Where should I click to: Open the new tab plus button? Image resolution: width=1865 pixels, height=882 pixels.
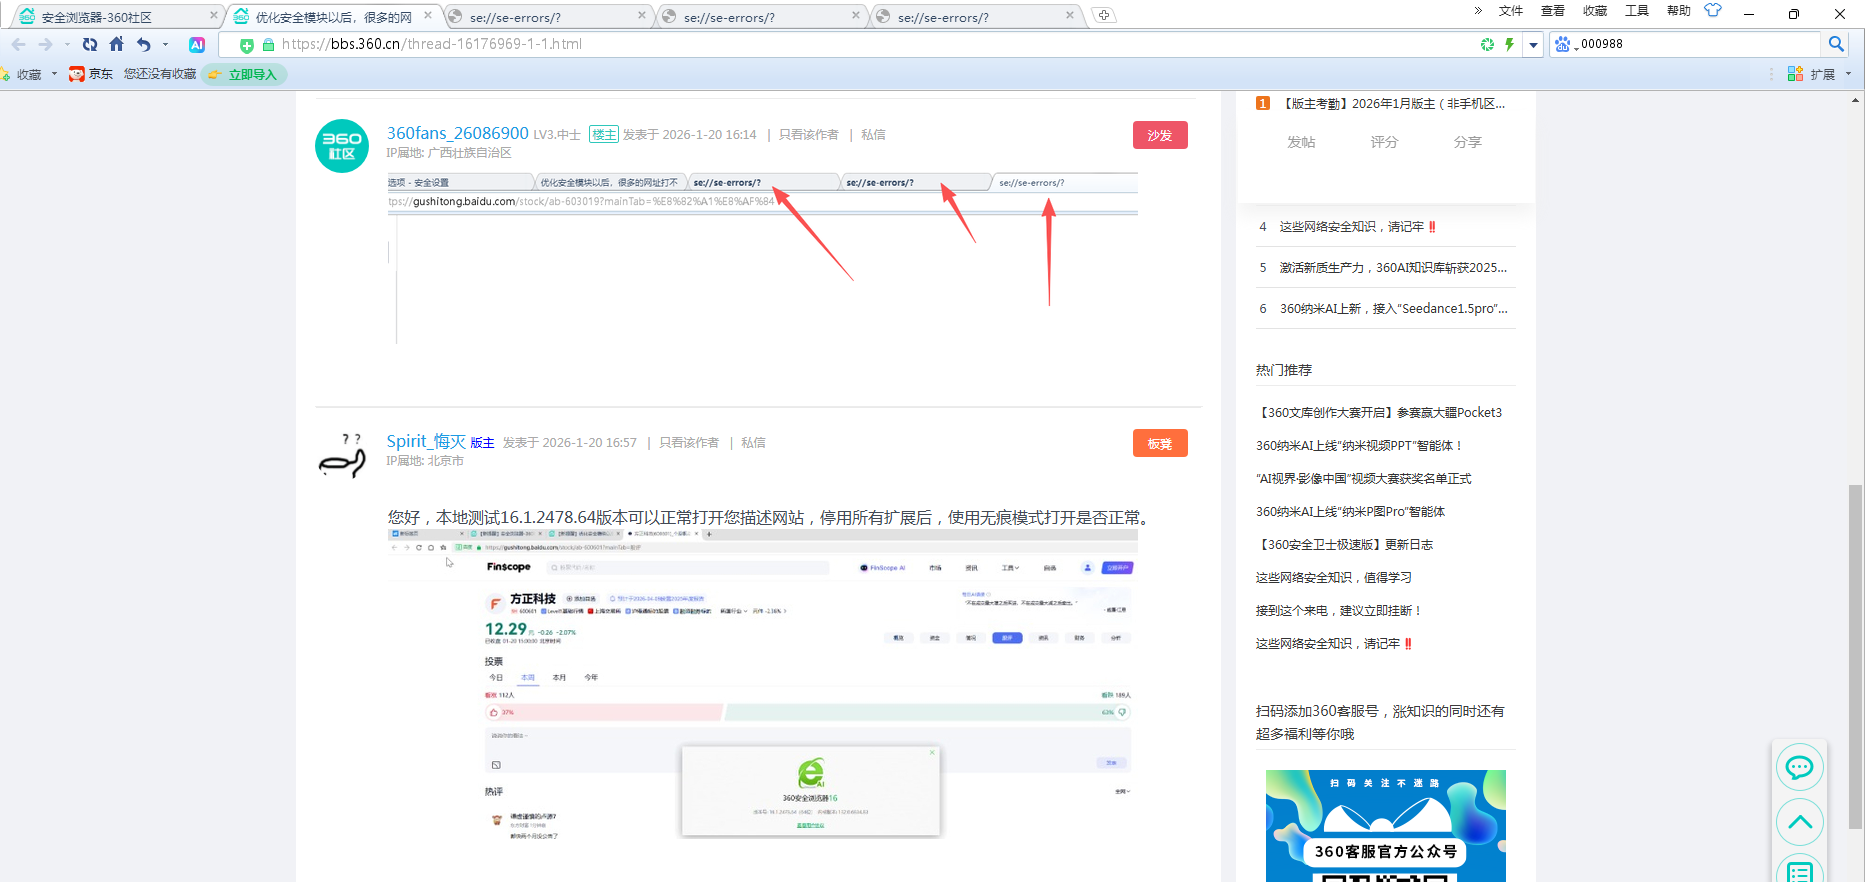tap(1103, 15)
